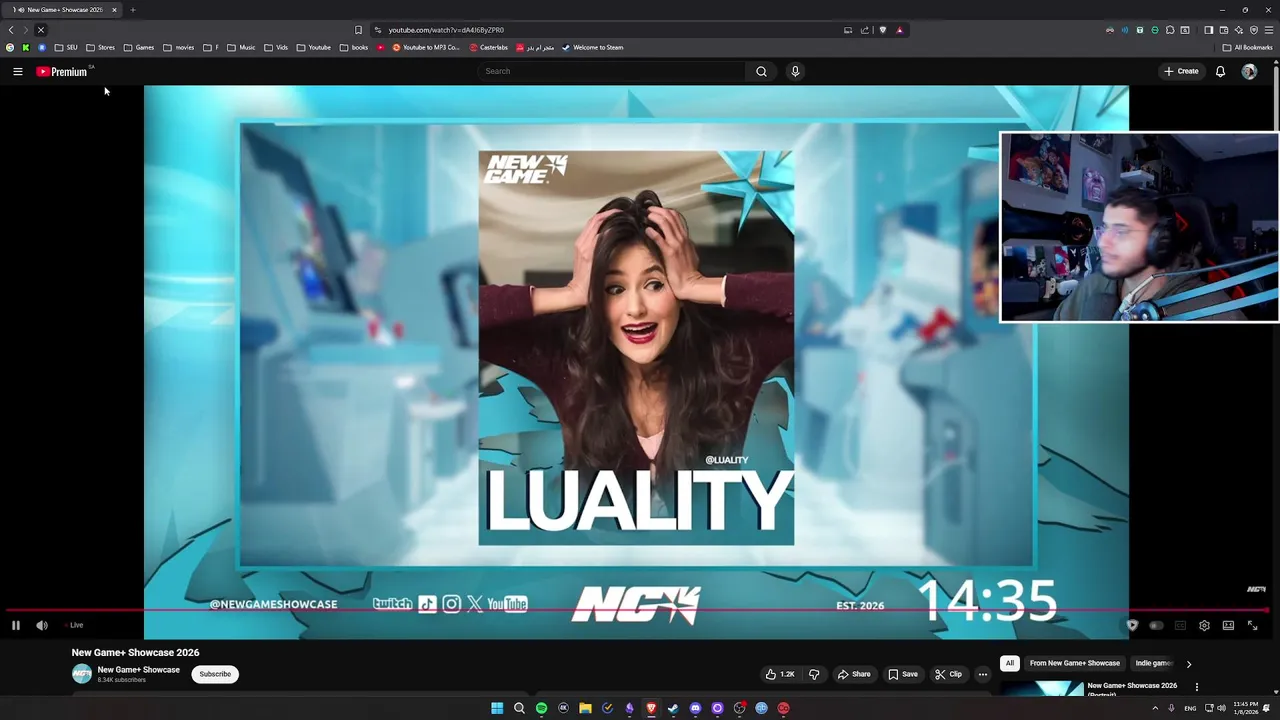Open the movies bookmarks folder
The width and height of the screenshot is (1280, 720).
(179, 47)
